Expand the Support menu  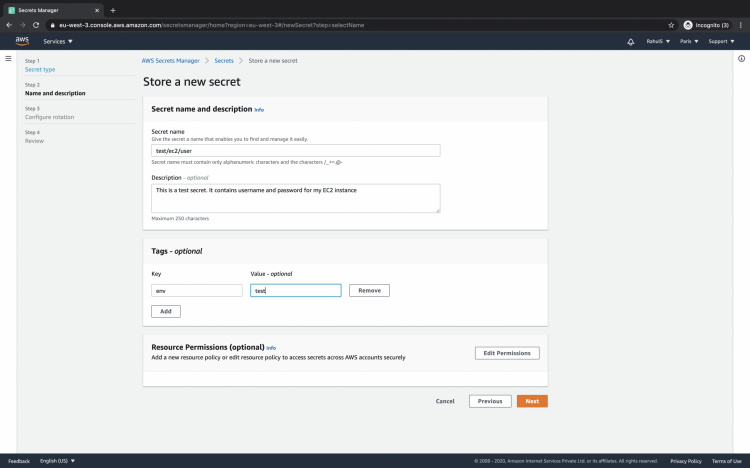[x=720, y=42]
